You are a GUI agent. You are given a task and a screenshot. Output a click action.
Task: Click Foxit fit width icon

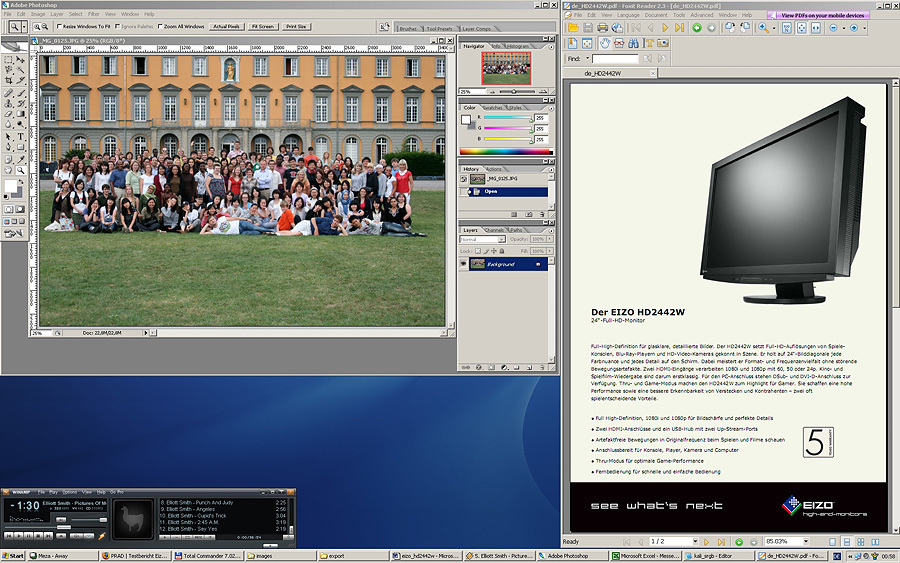click(816, 28)
